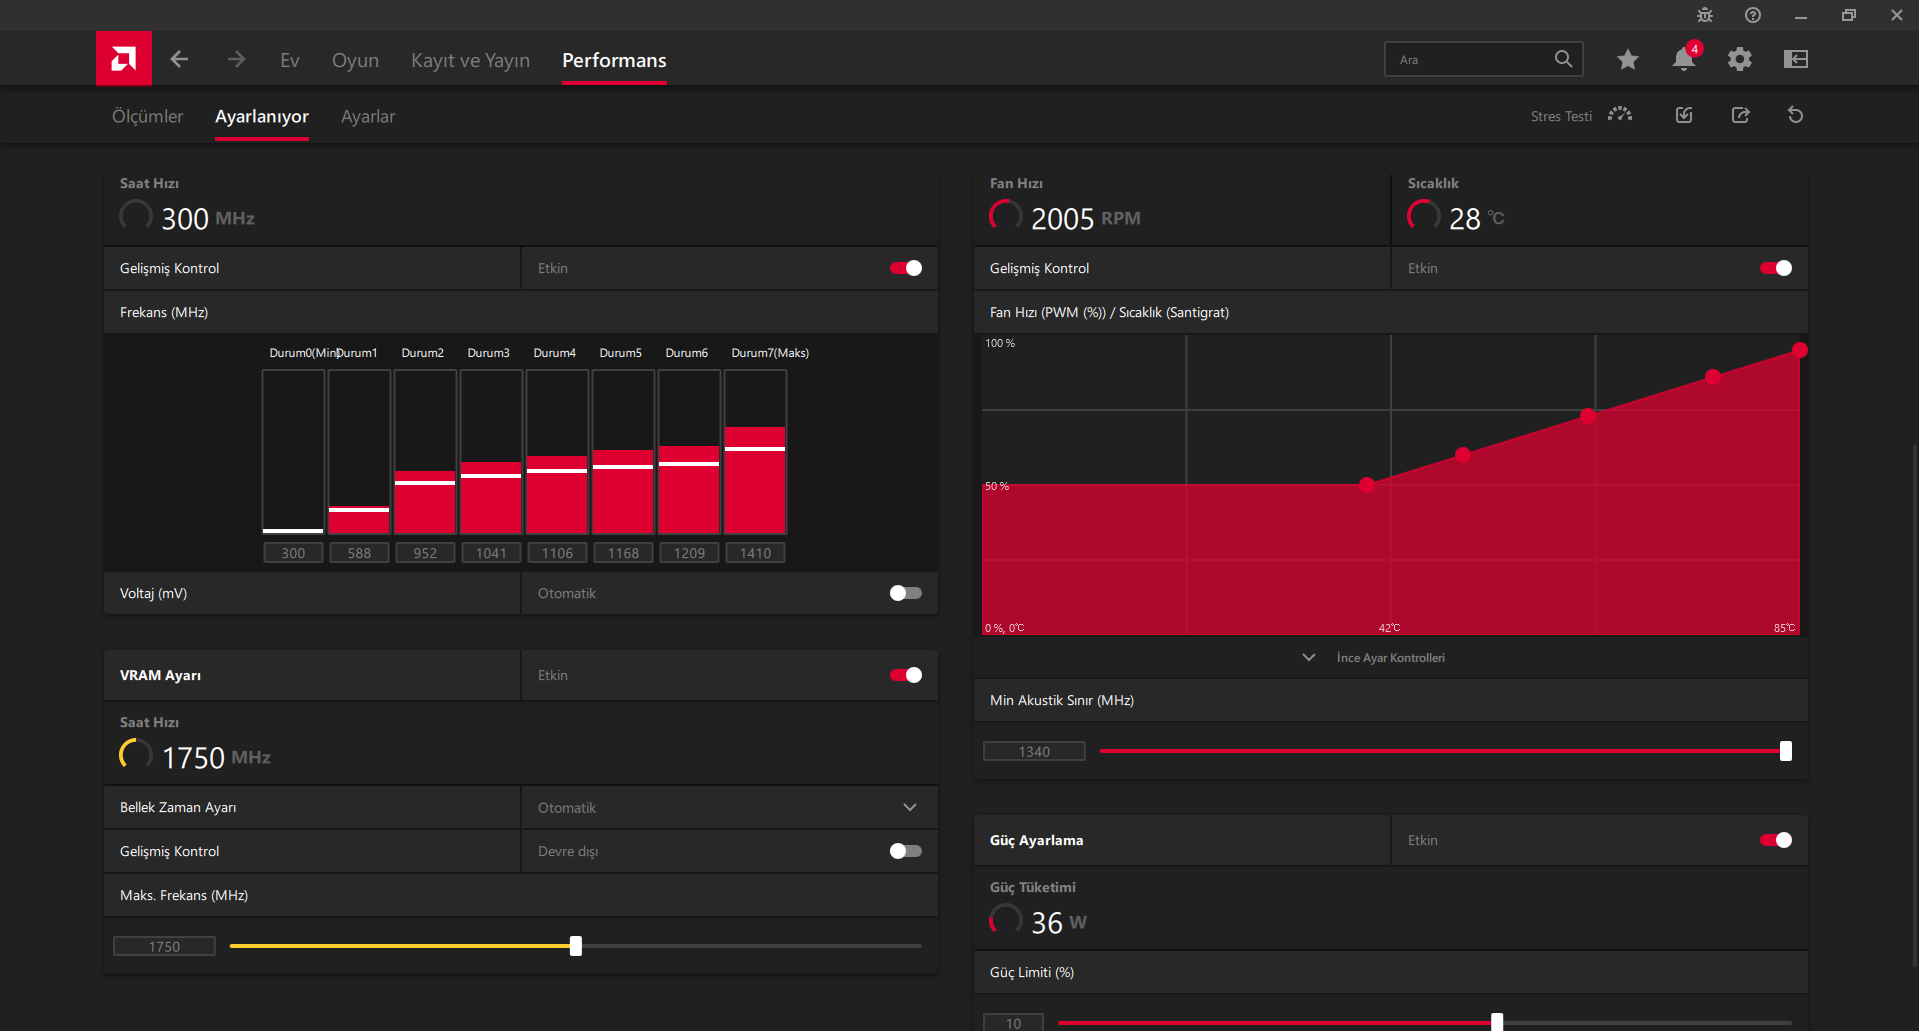Expand İnce Ayar Kontrolleri section
The height and width of the screenshot is (1031, 1919).
click(x=1389, y=658)
